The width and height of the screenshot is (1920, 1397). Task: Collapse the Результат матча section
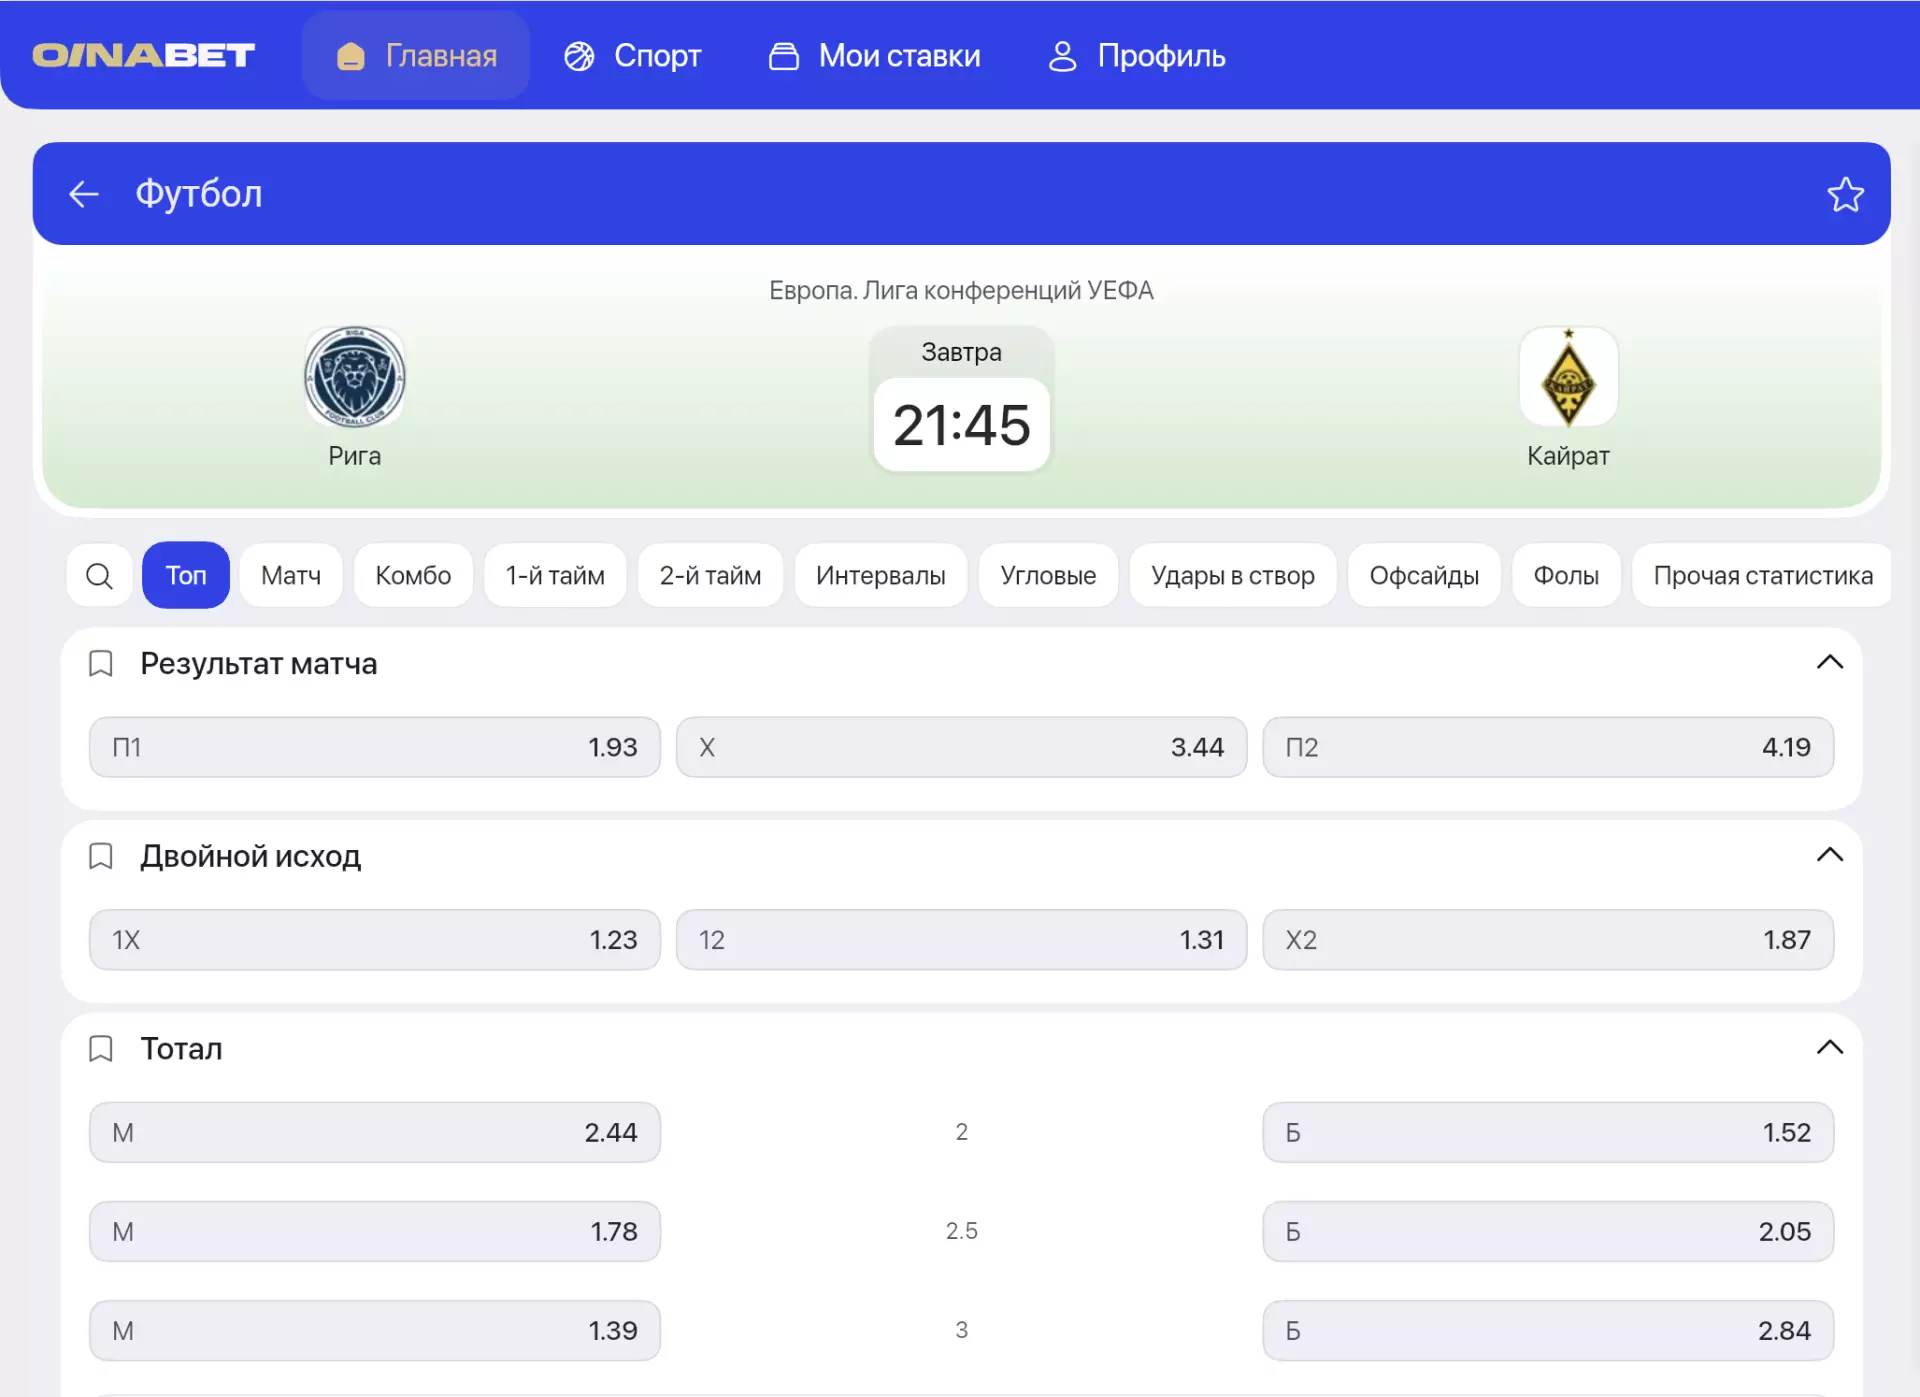[1829, 662]
